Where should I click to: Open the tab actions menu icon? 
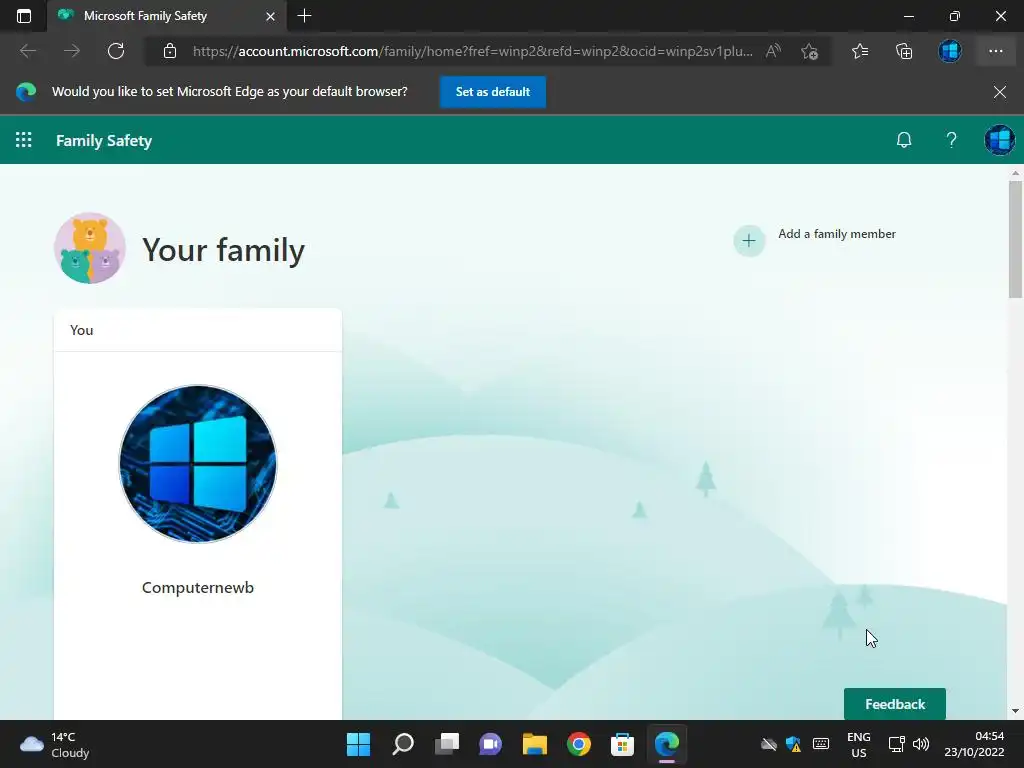point(24,16)
